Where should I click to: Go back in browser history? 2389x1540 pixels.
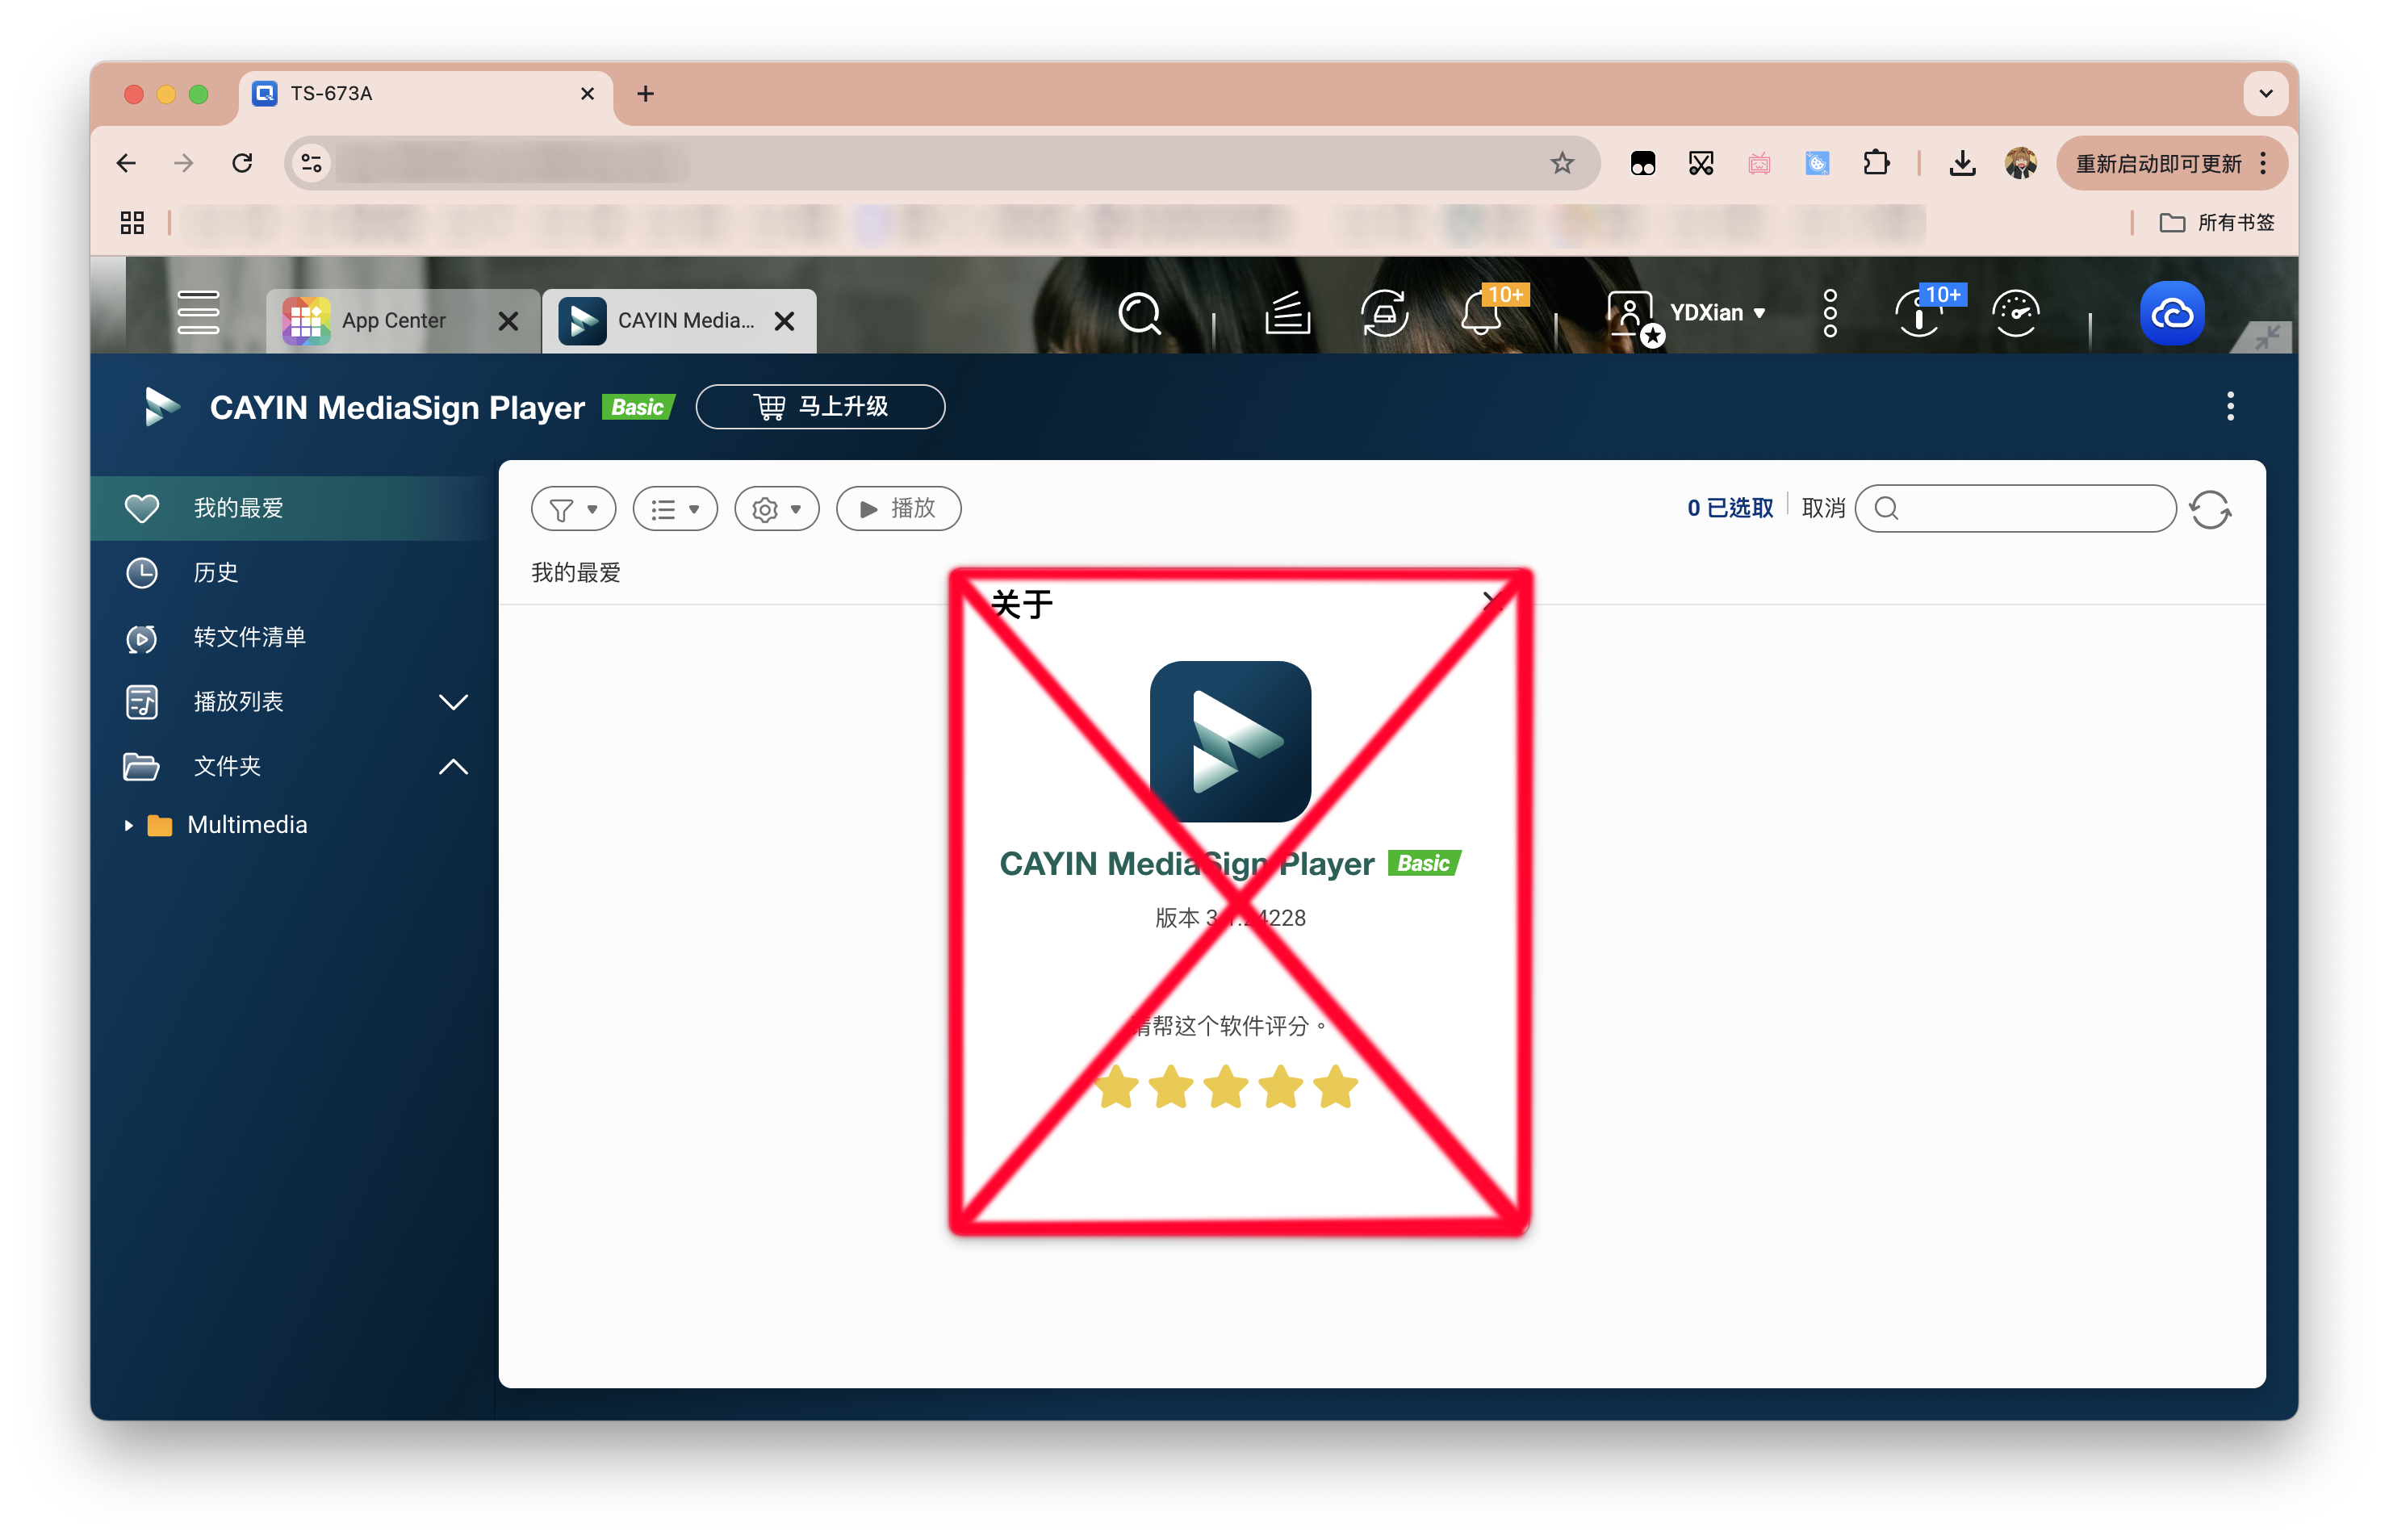126,163
